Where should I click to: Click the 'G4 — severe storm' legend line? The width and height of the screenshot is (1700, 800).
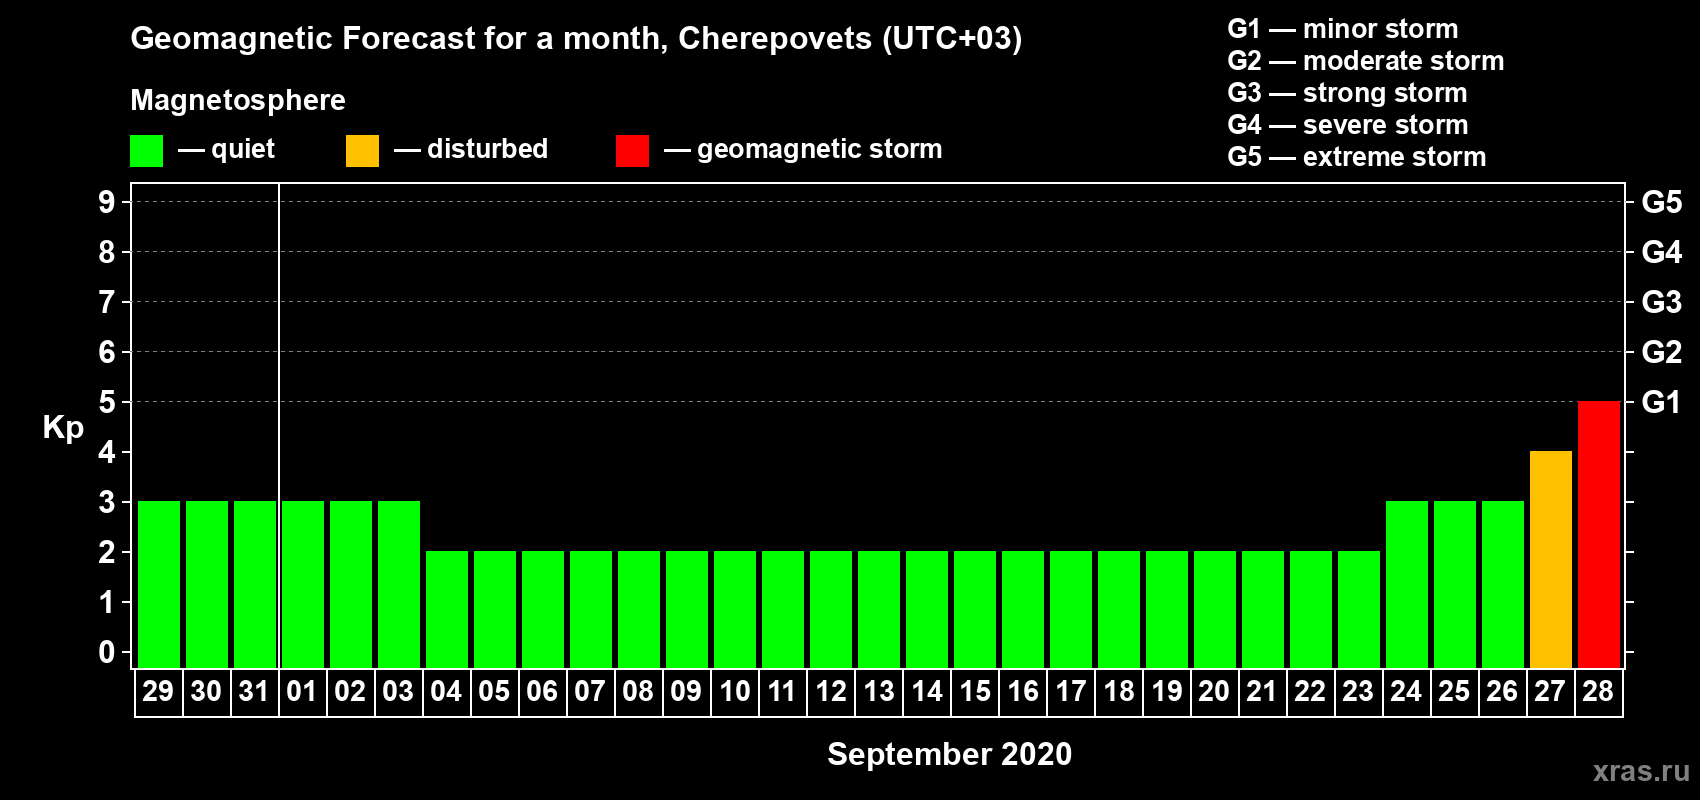coord(1348,125)
